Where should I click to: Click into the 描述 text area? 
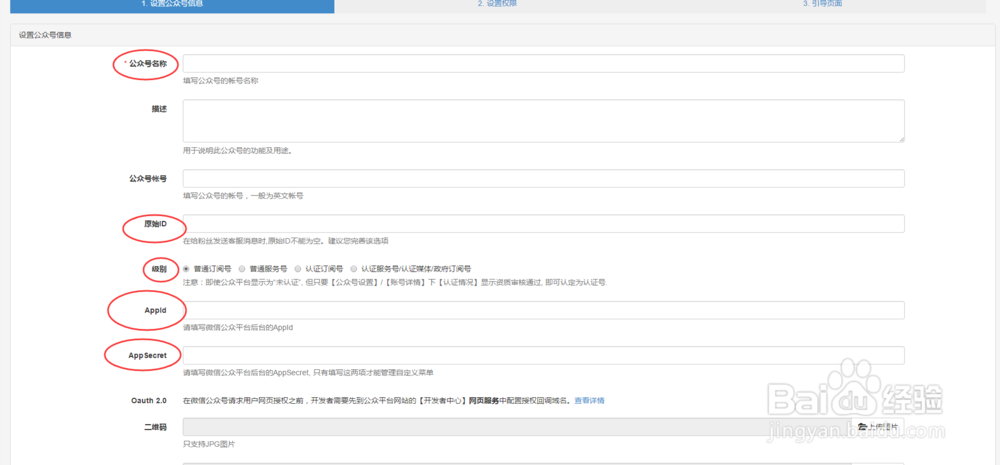[x=543, y=121]
